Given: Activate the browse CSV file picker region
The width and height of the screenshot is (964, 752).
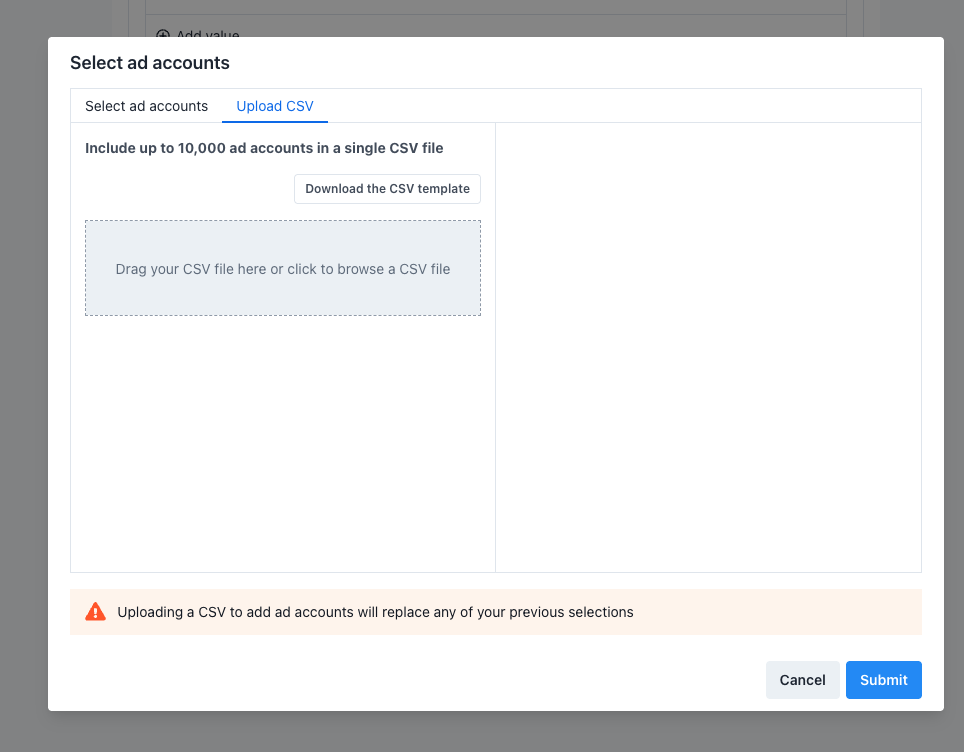Looking at the screenshot, I should 282,268.
